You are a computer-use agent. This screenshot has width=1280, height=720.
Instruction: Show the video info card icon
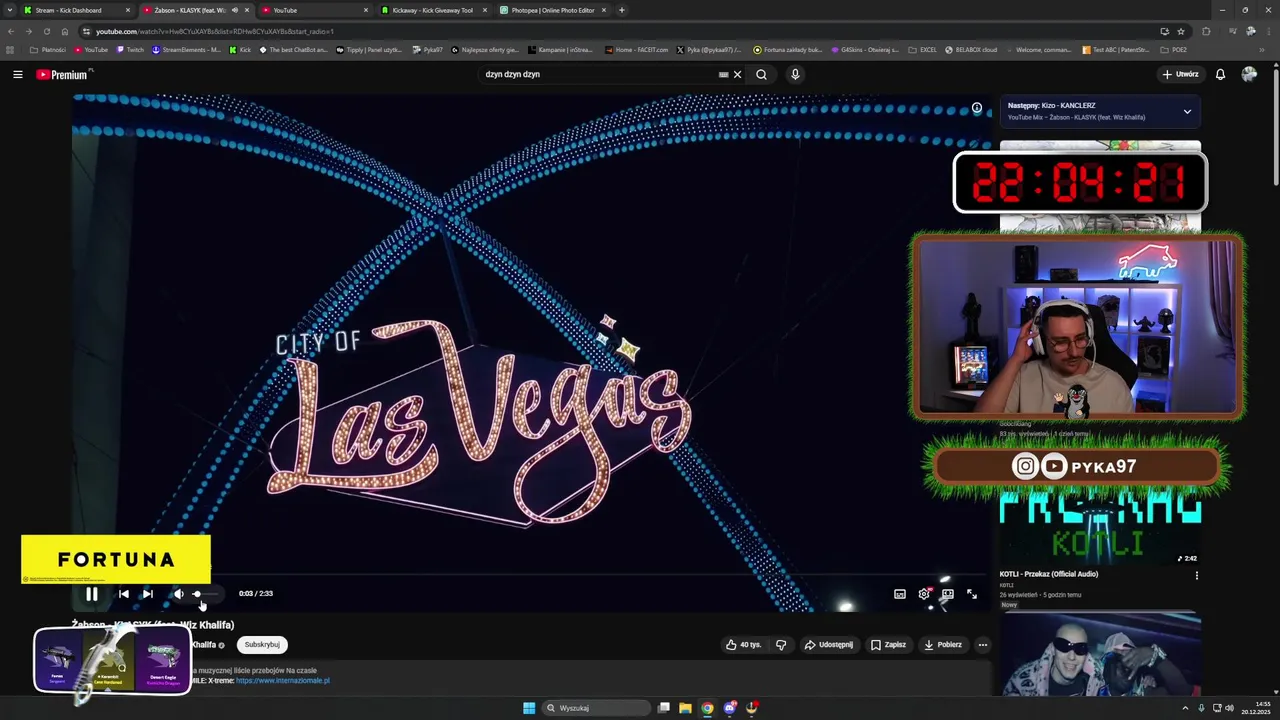coord(977,108)
